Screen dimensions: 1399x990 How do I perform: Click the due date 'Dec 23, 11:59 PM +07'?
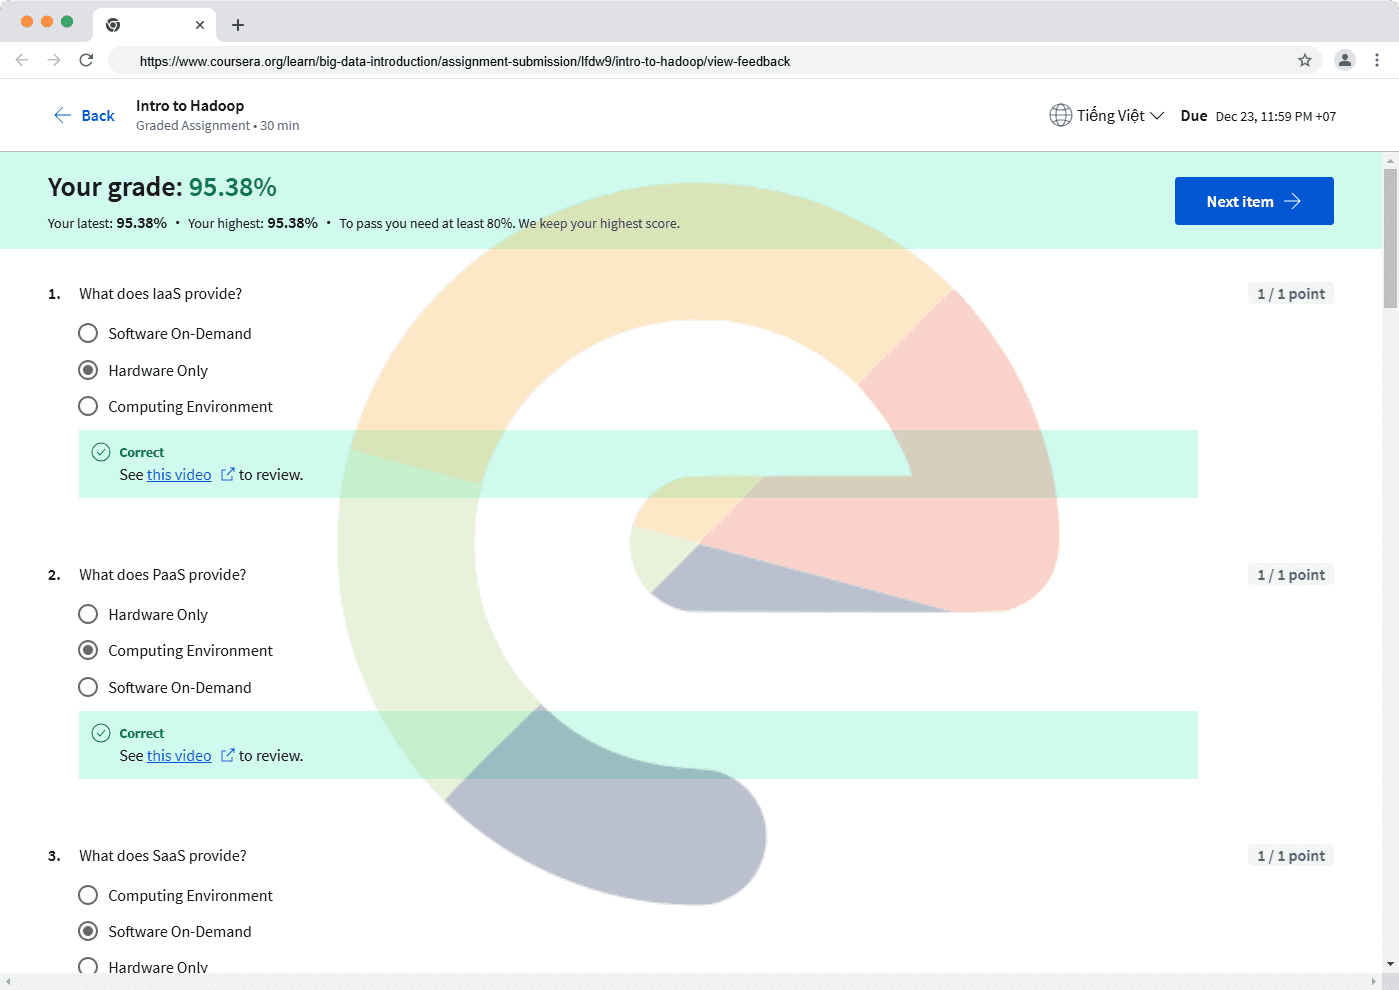(x=1276, y=117)
